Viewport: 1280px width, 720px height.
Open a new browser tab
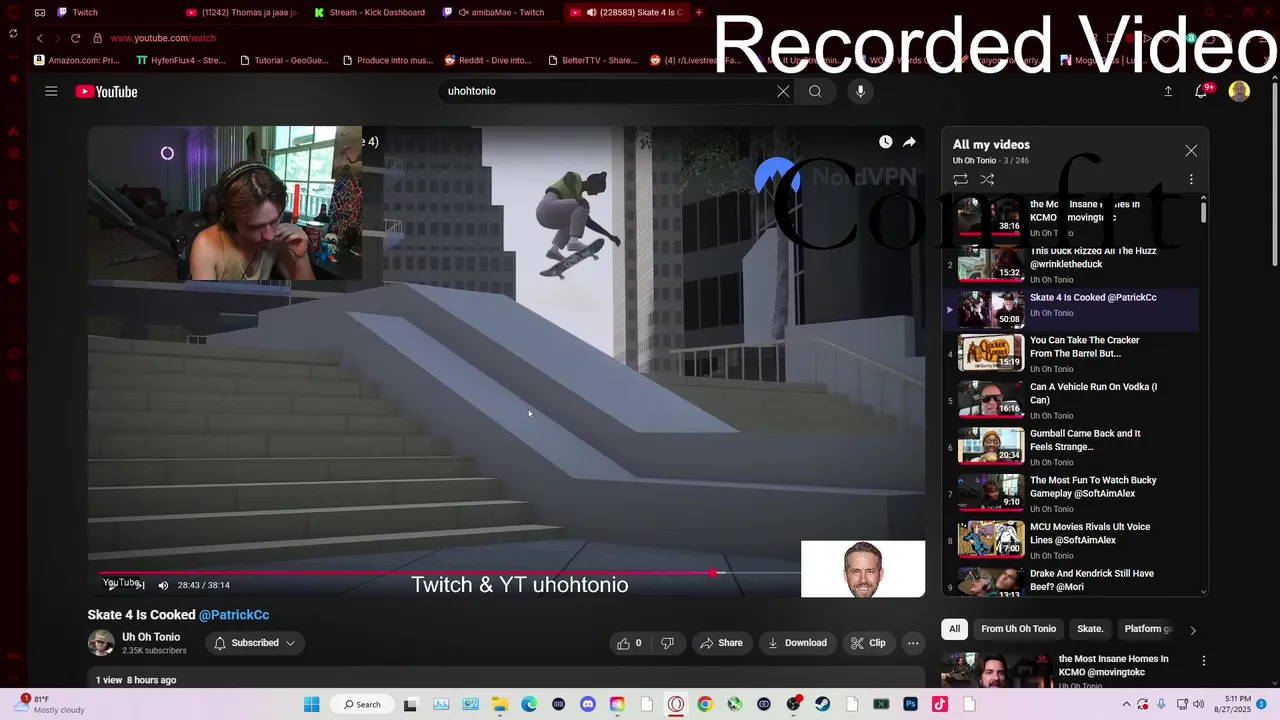coord(699,12)
